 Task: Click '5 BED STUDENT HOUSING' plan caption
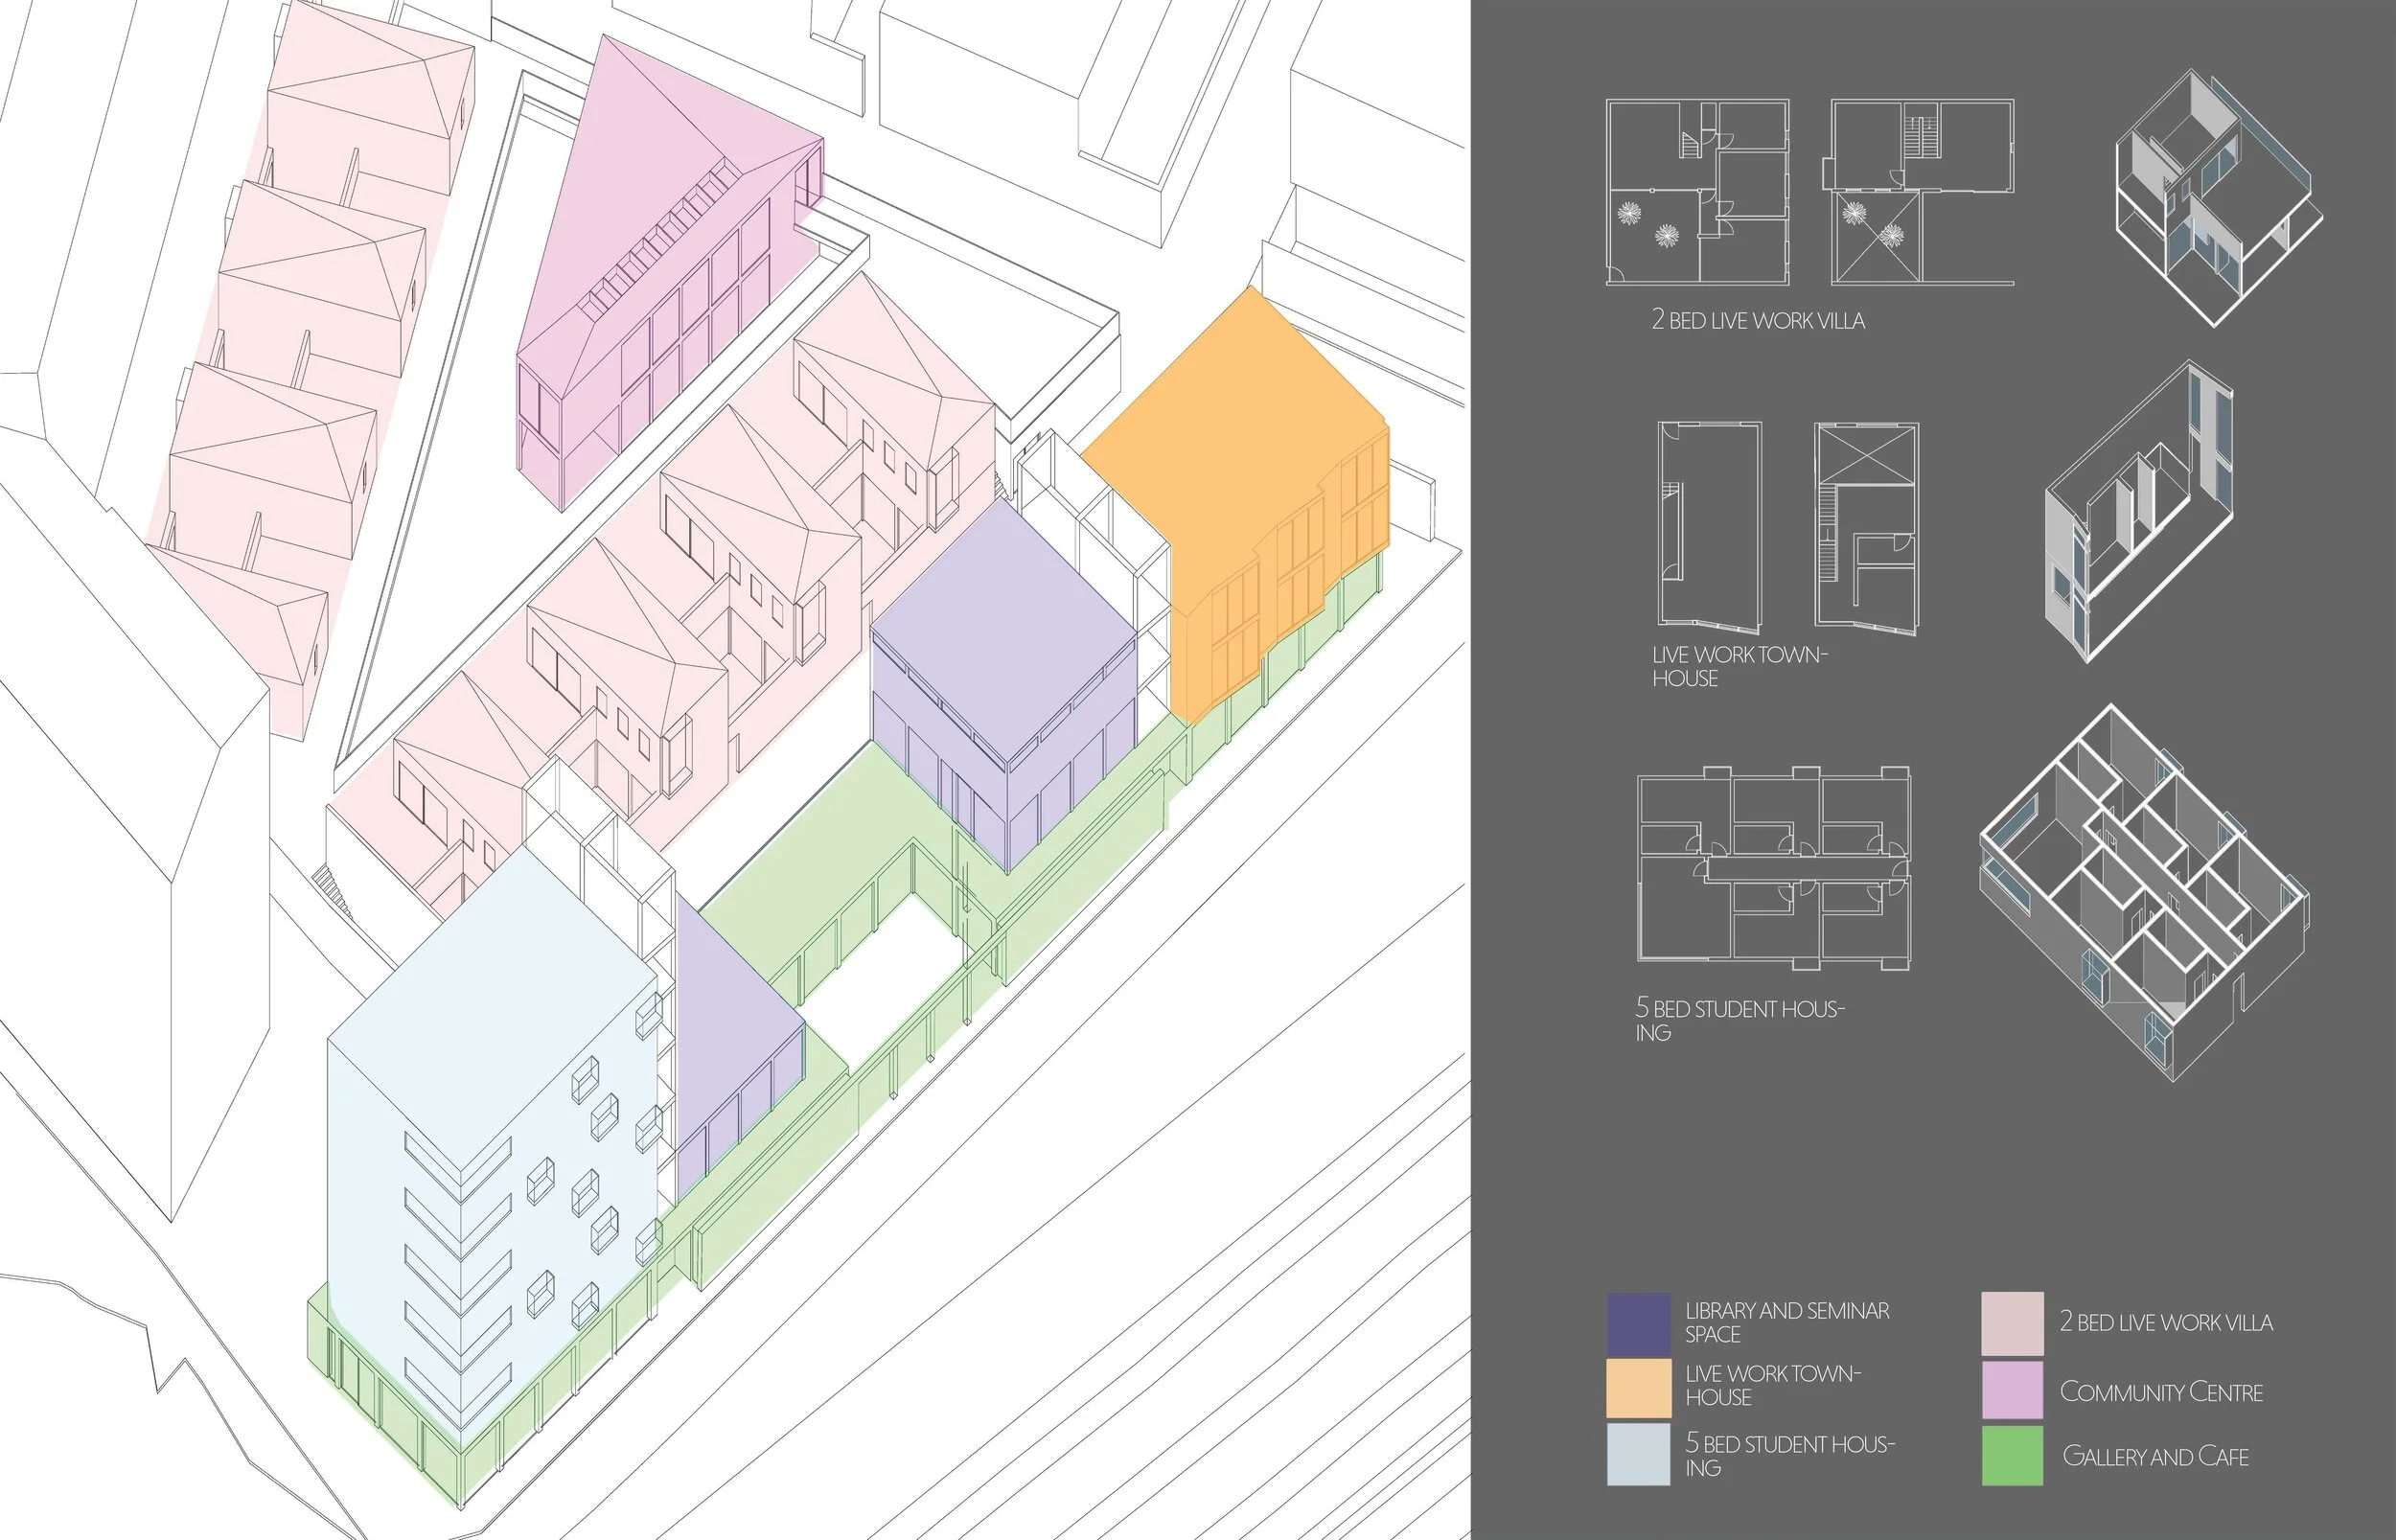(1740, 1020)
